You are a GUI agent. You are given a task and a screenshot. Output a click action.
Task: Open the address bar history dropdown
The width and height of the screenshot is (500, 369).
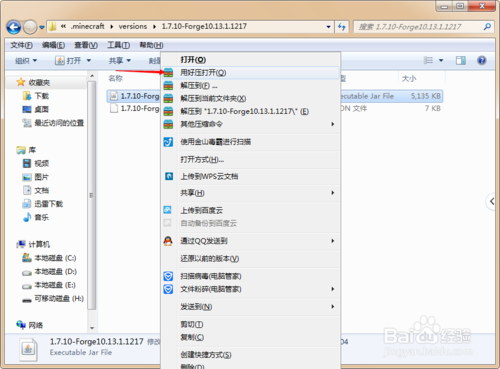coord(328,27)
